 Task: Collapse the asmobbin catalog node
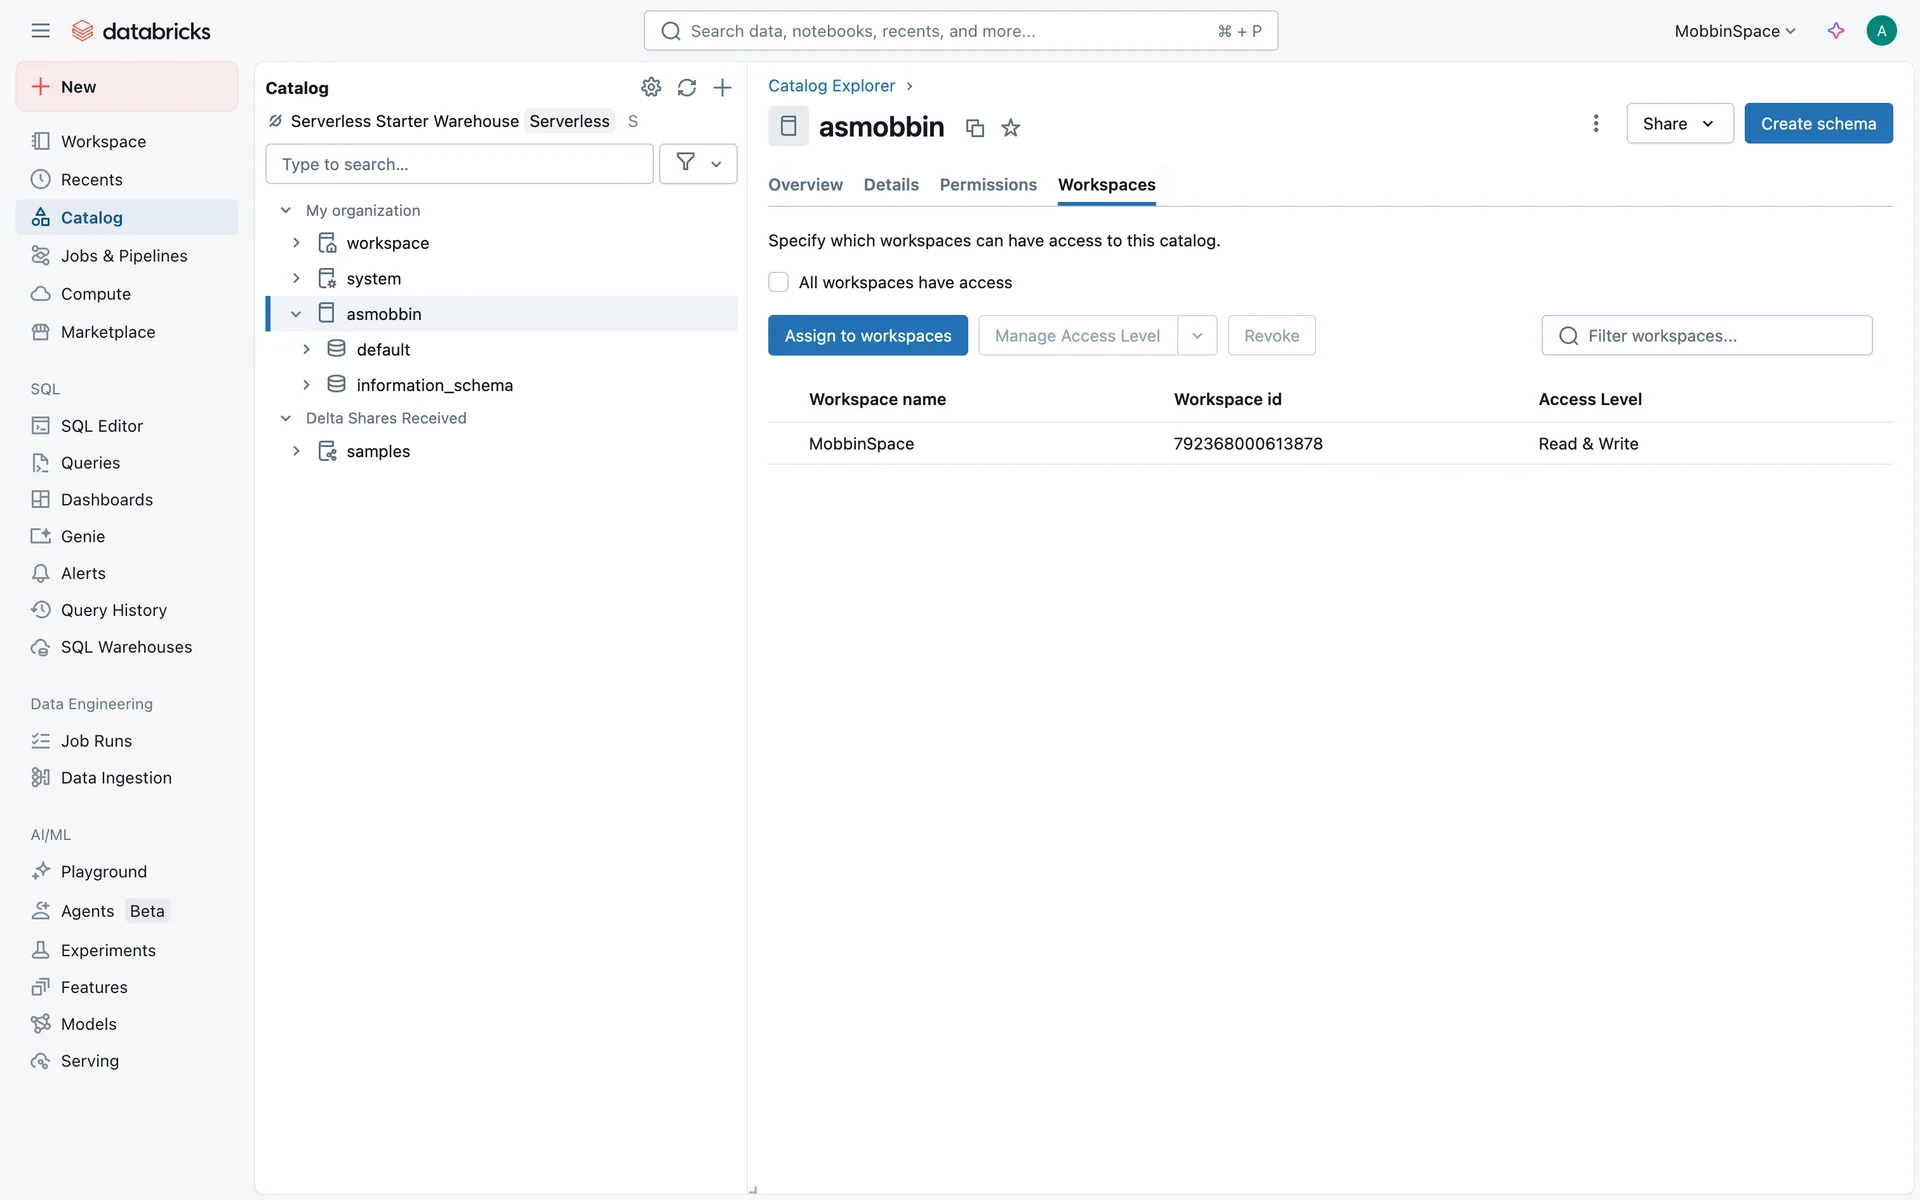296,314
